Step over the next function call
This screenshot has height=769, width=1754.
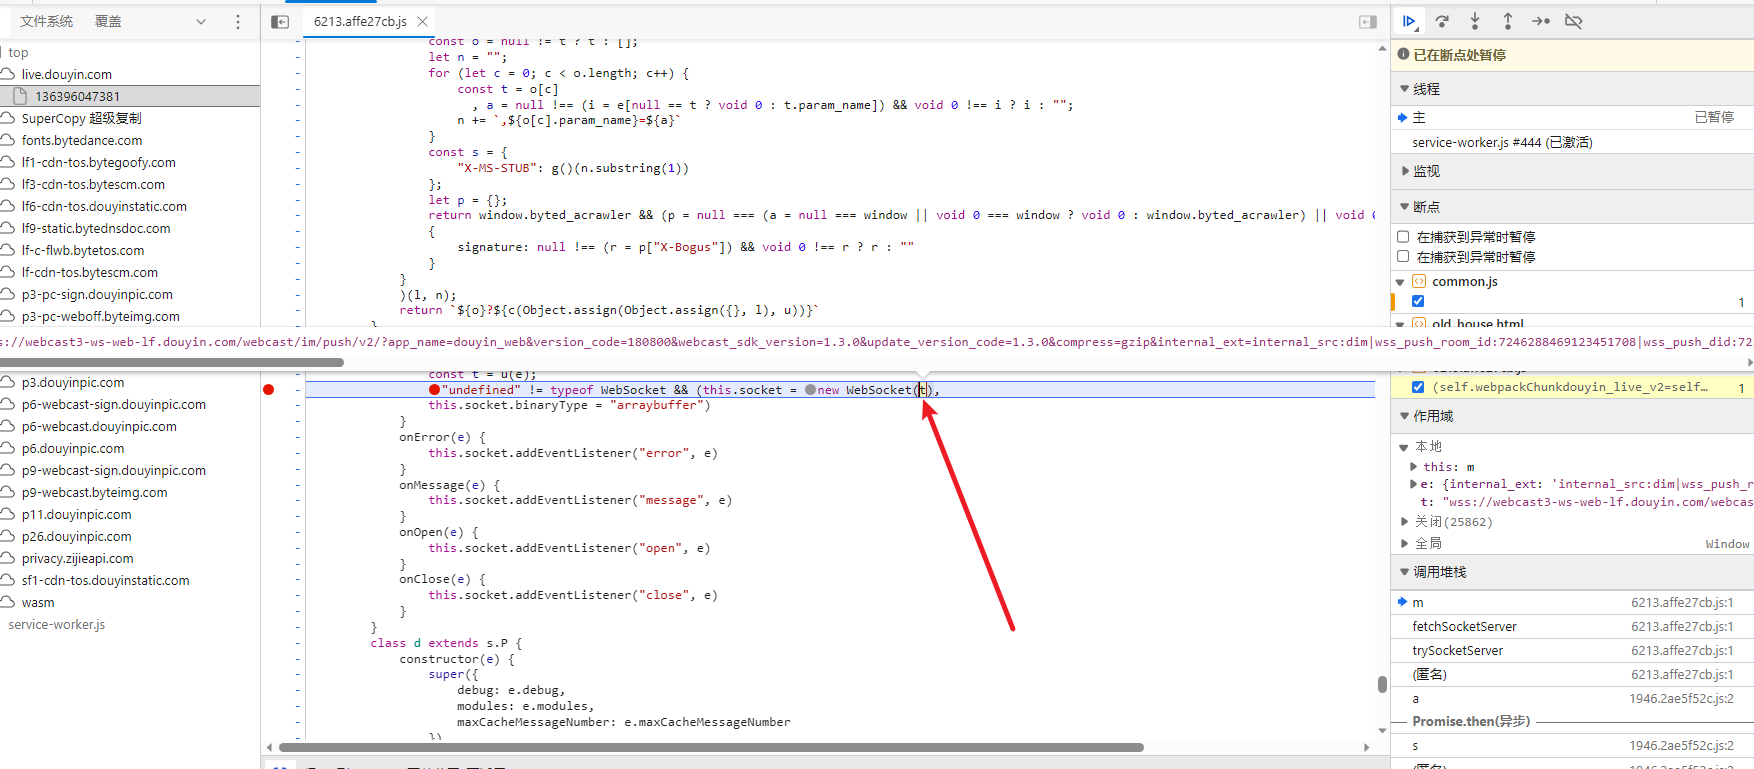point(1442,21)
